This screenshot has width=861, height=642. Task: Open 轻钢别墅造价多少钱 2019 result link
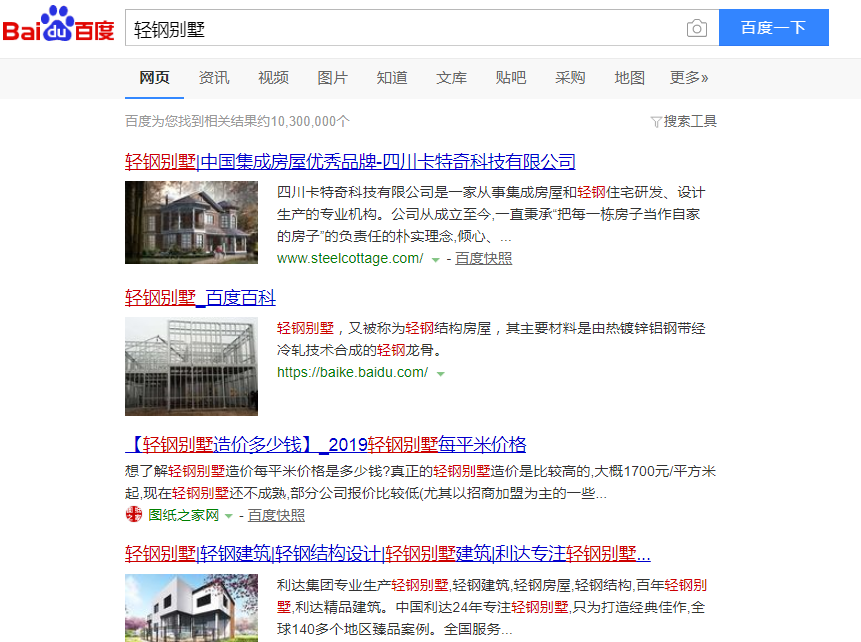326,444
